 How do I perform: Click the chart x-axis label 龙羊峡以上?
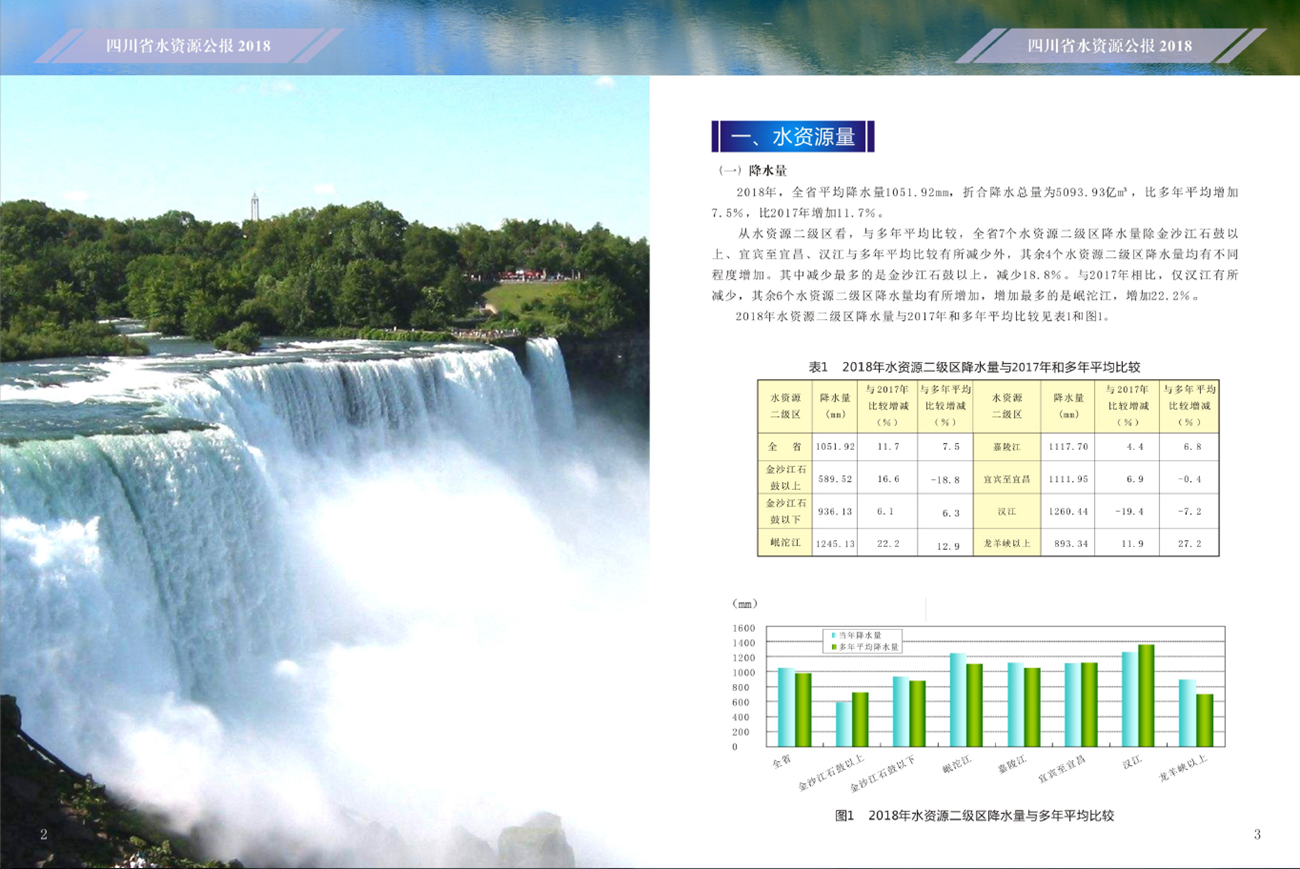(x=1183, y=770)
